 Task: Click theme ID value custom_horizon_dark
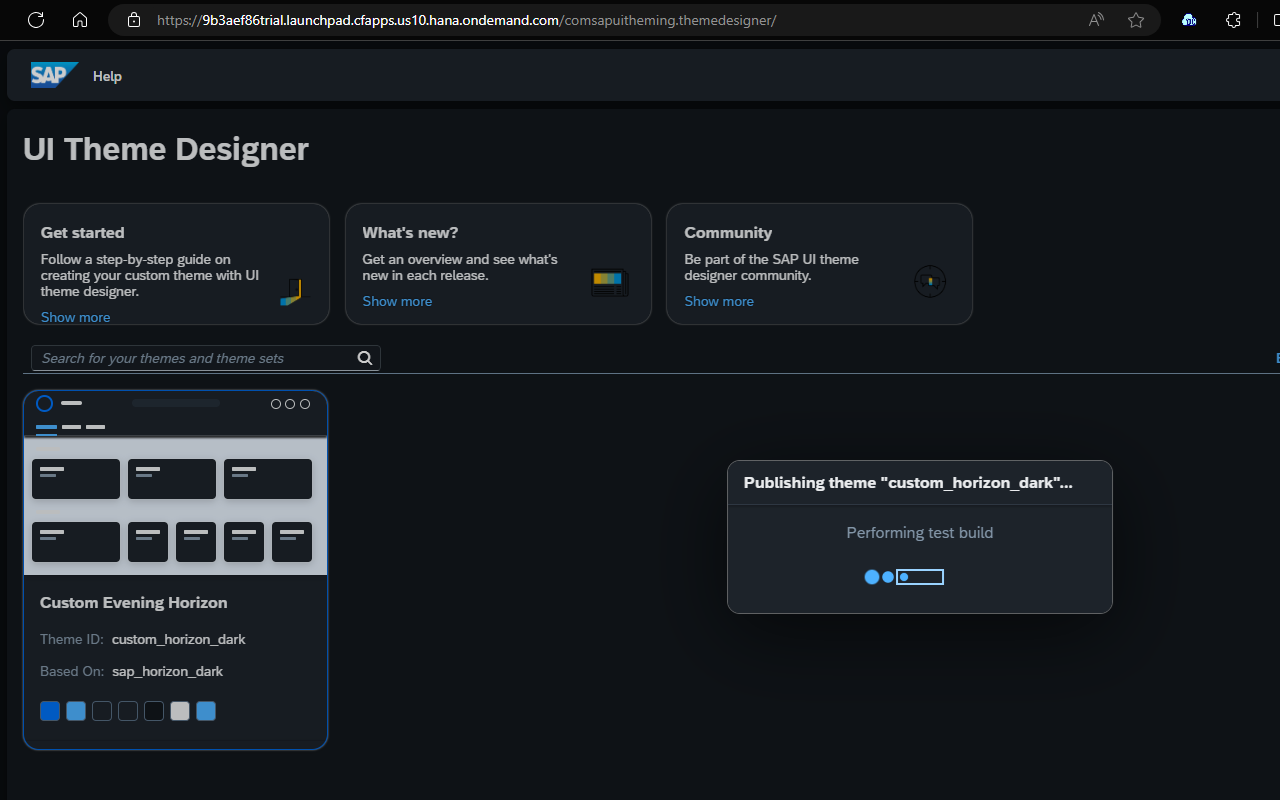[179, 639]
